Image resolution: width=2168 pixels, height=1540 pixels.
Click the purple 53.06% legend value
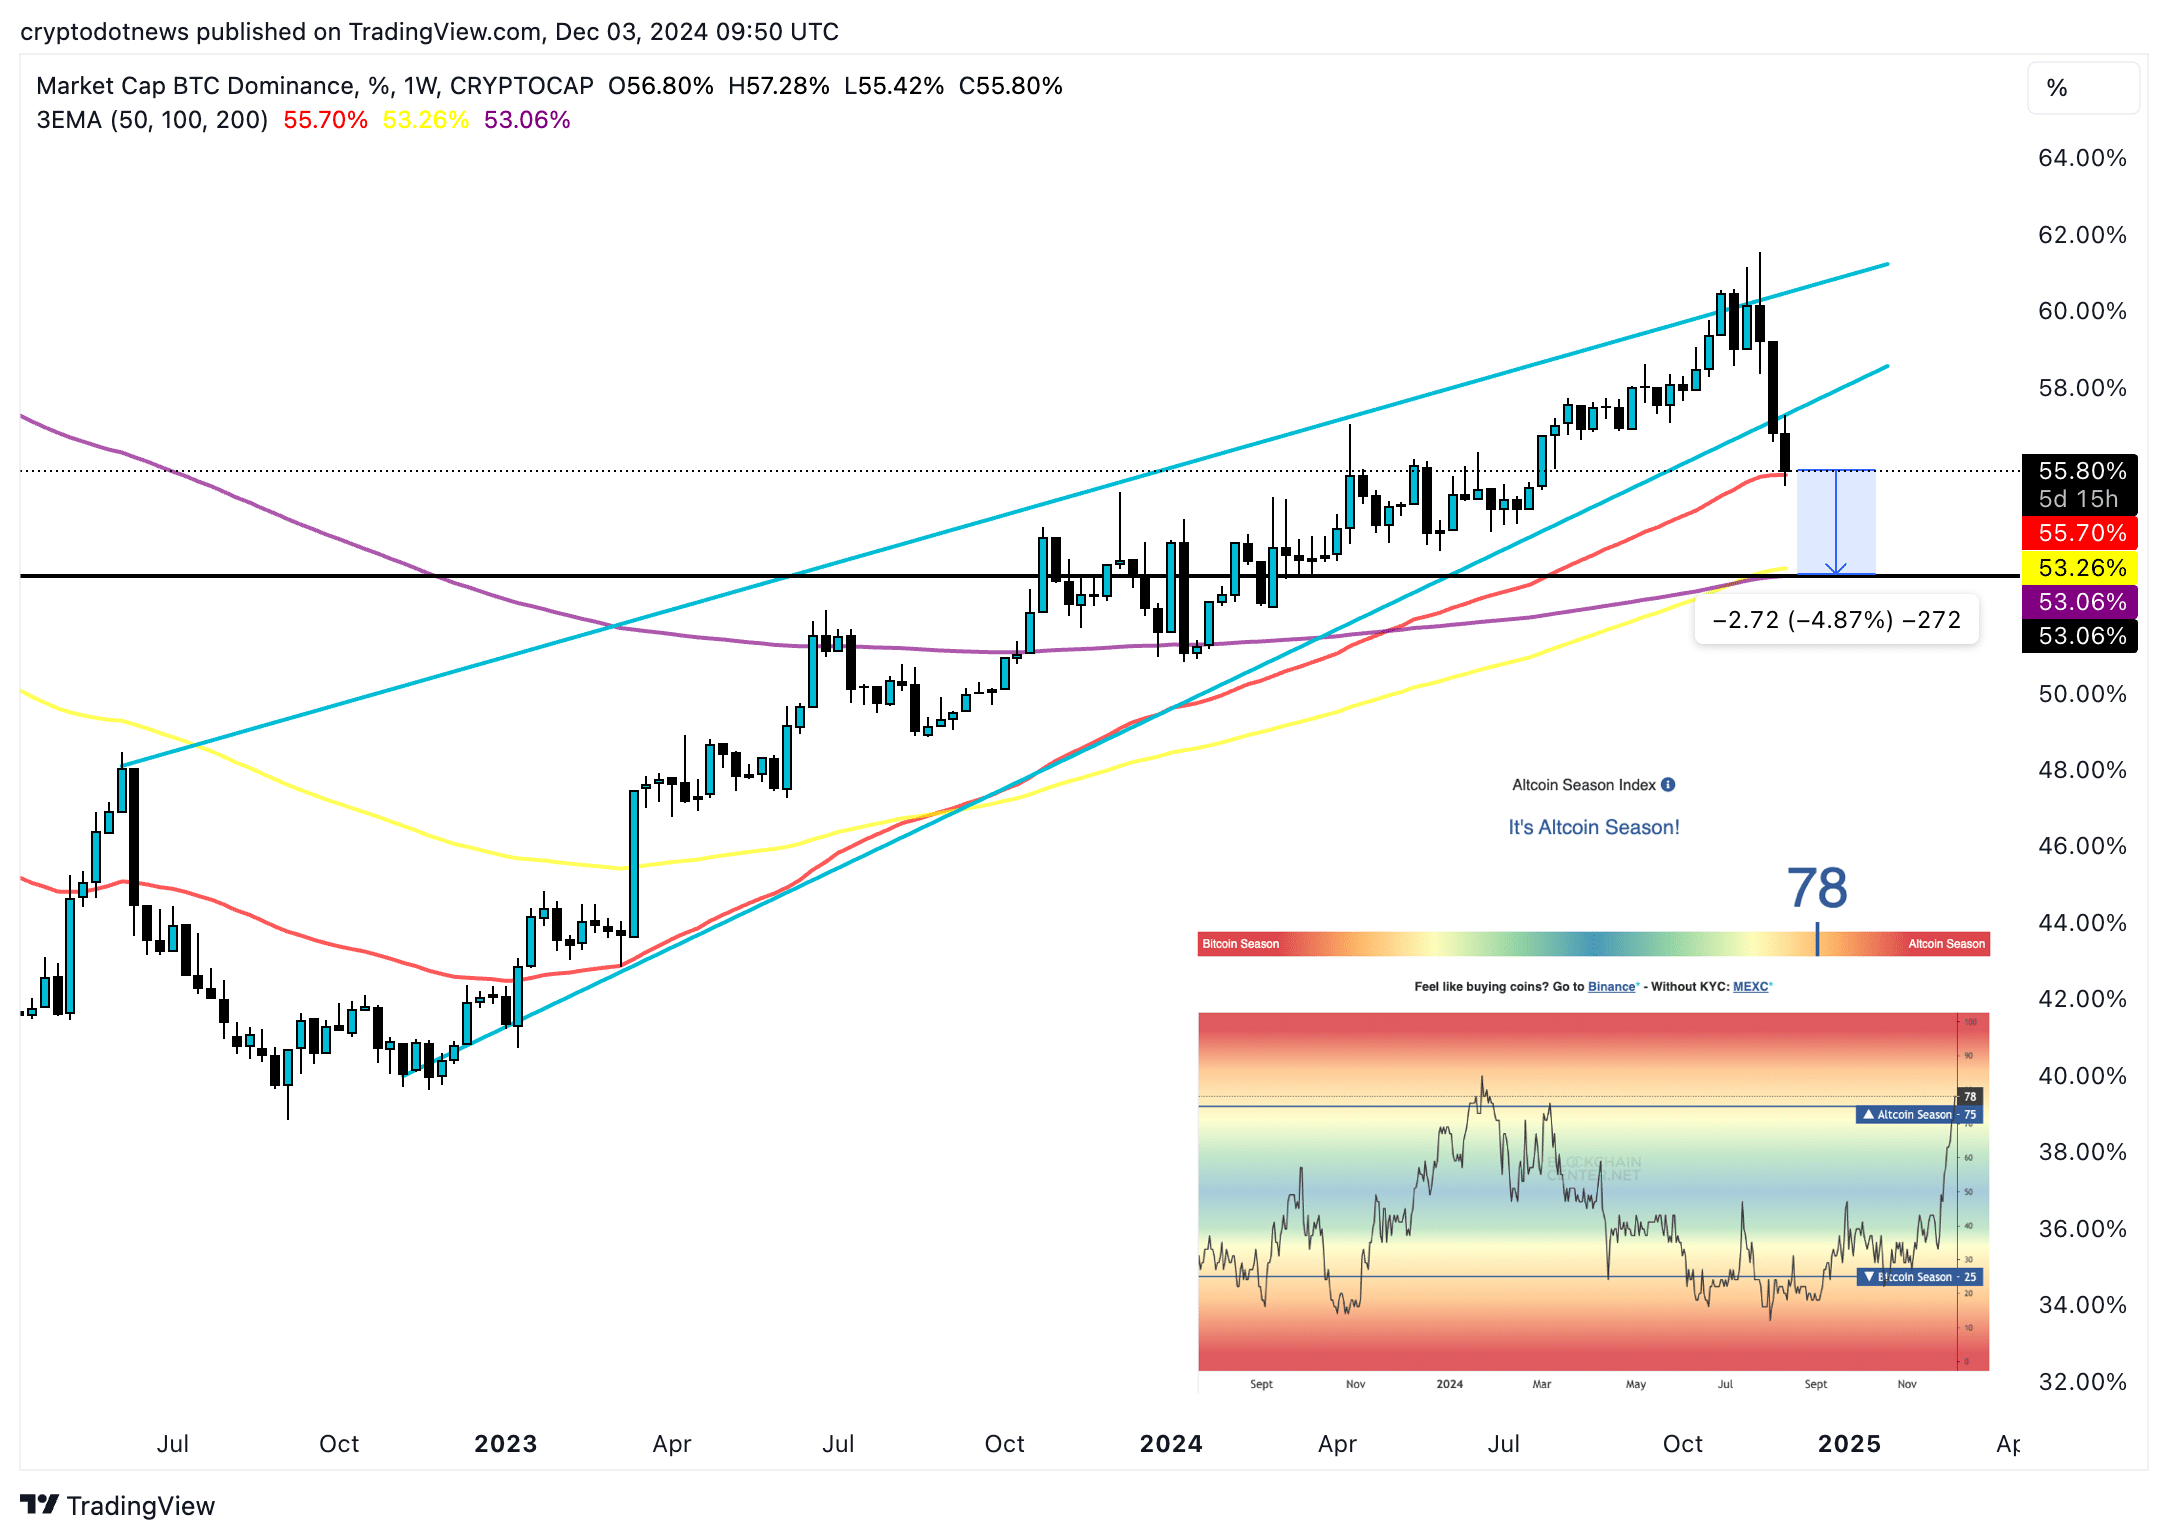527,120
